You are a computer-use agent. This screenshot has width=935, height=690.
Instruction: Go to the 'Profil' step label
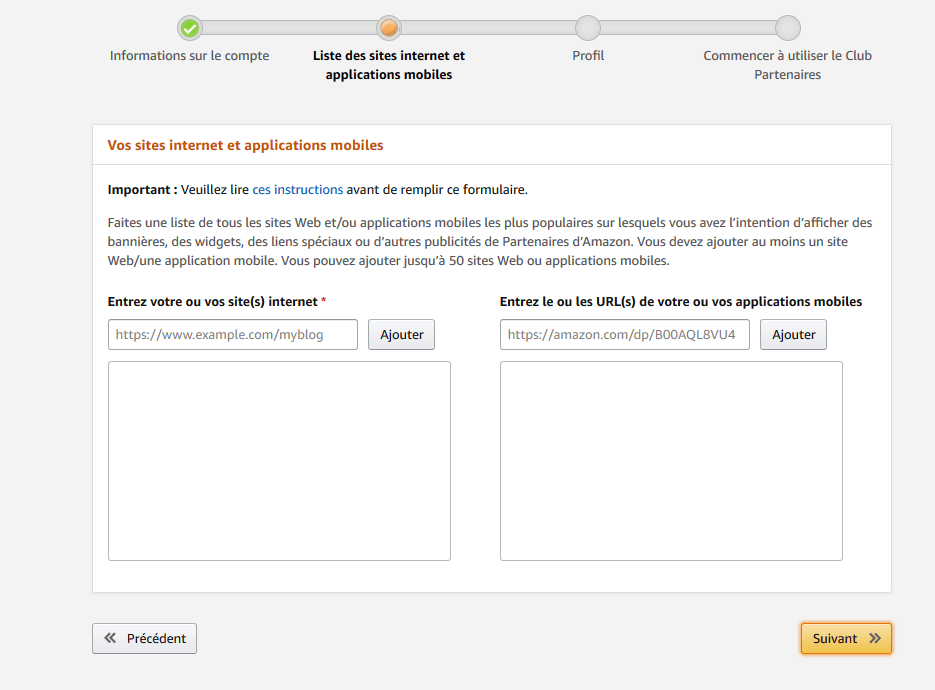pyautogui.click(x=588, y=56)
